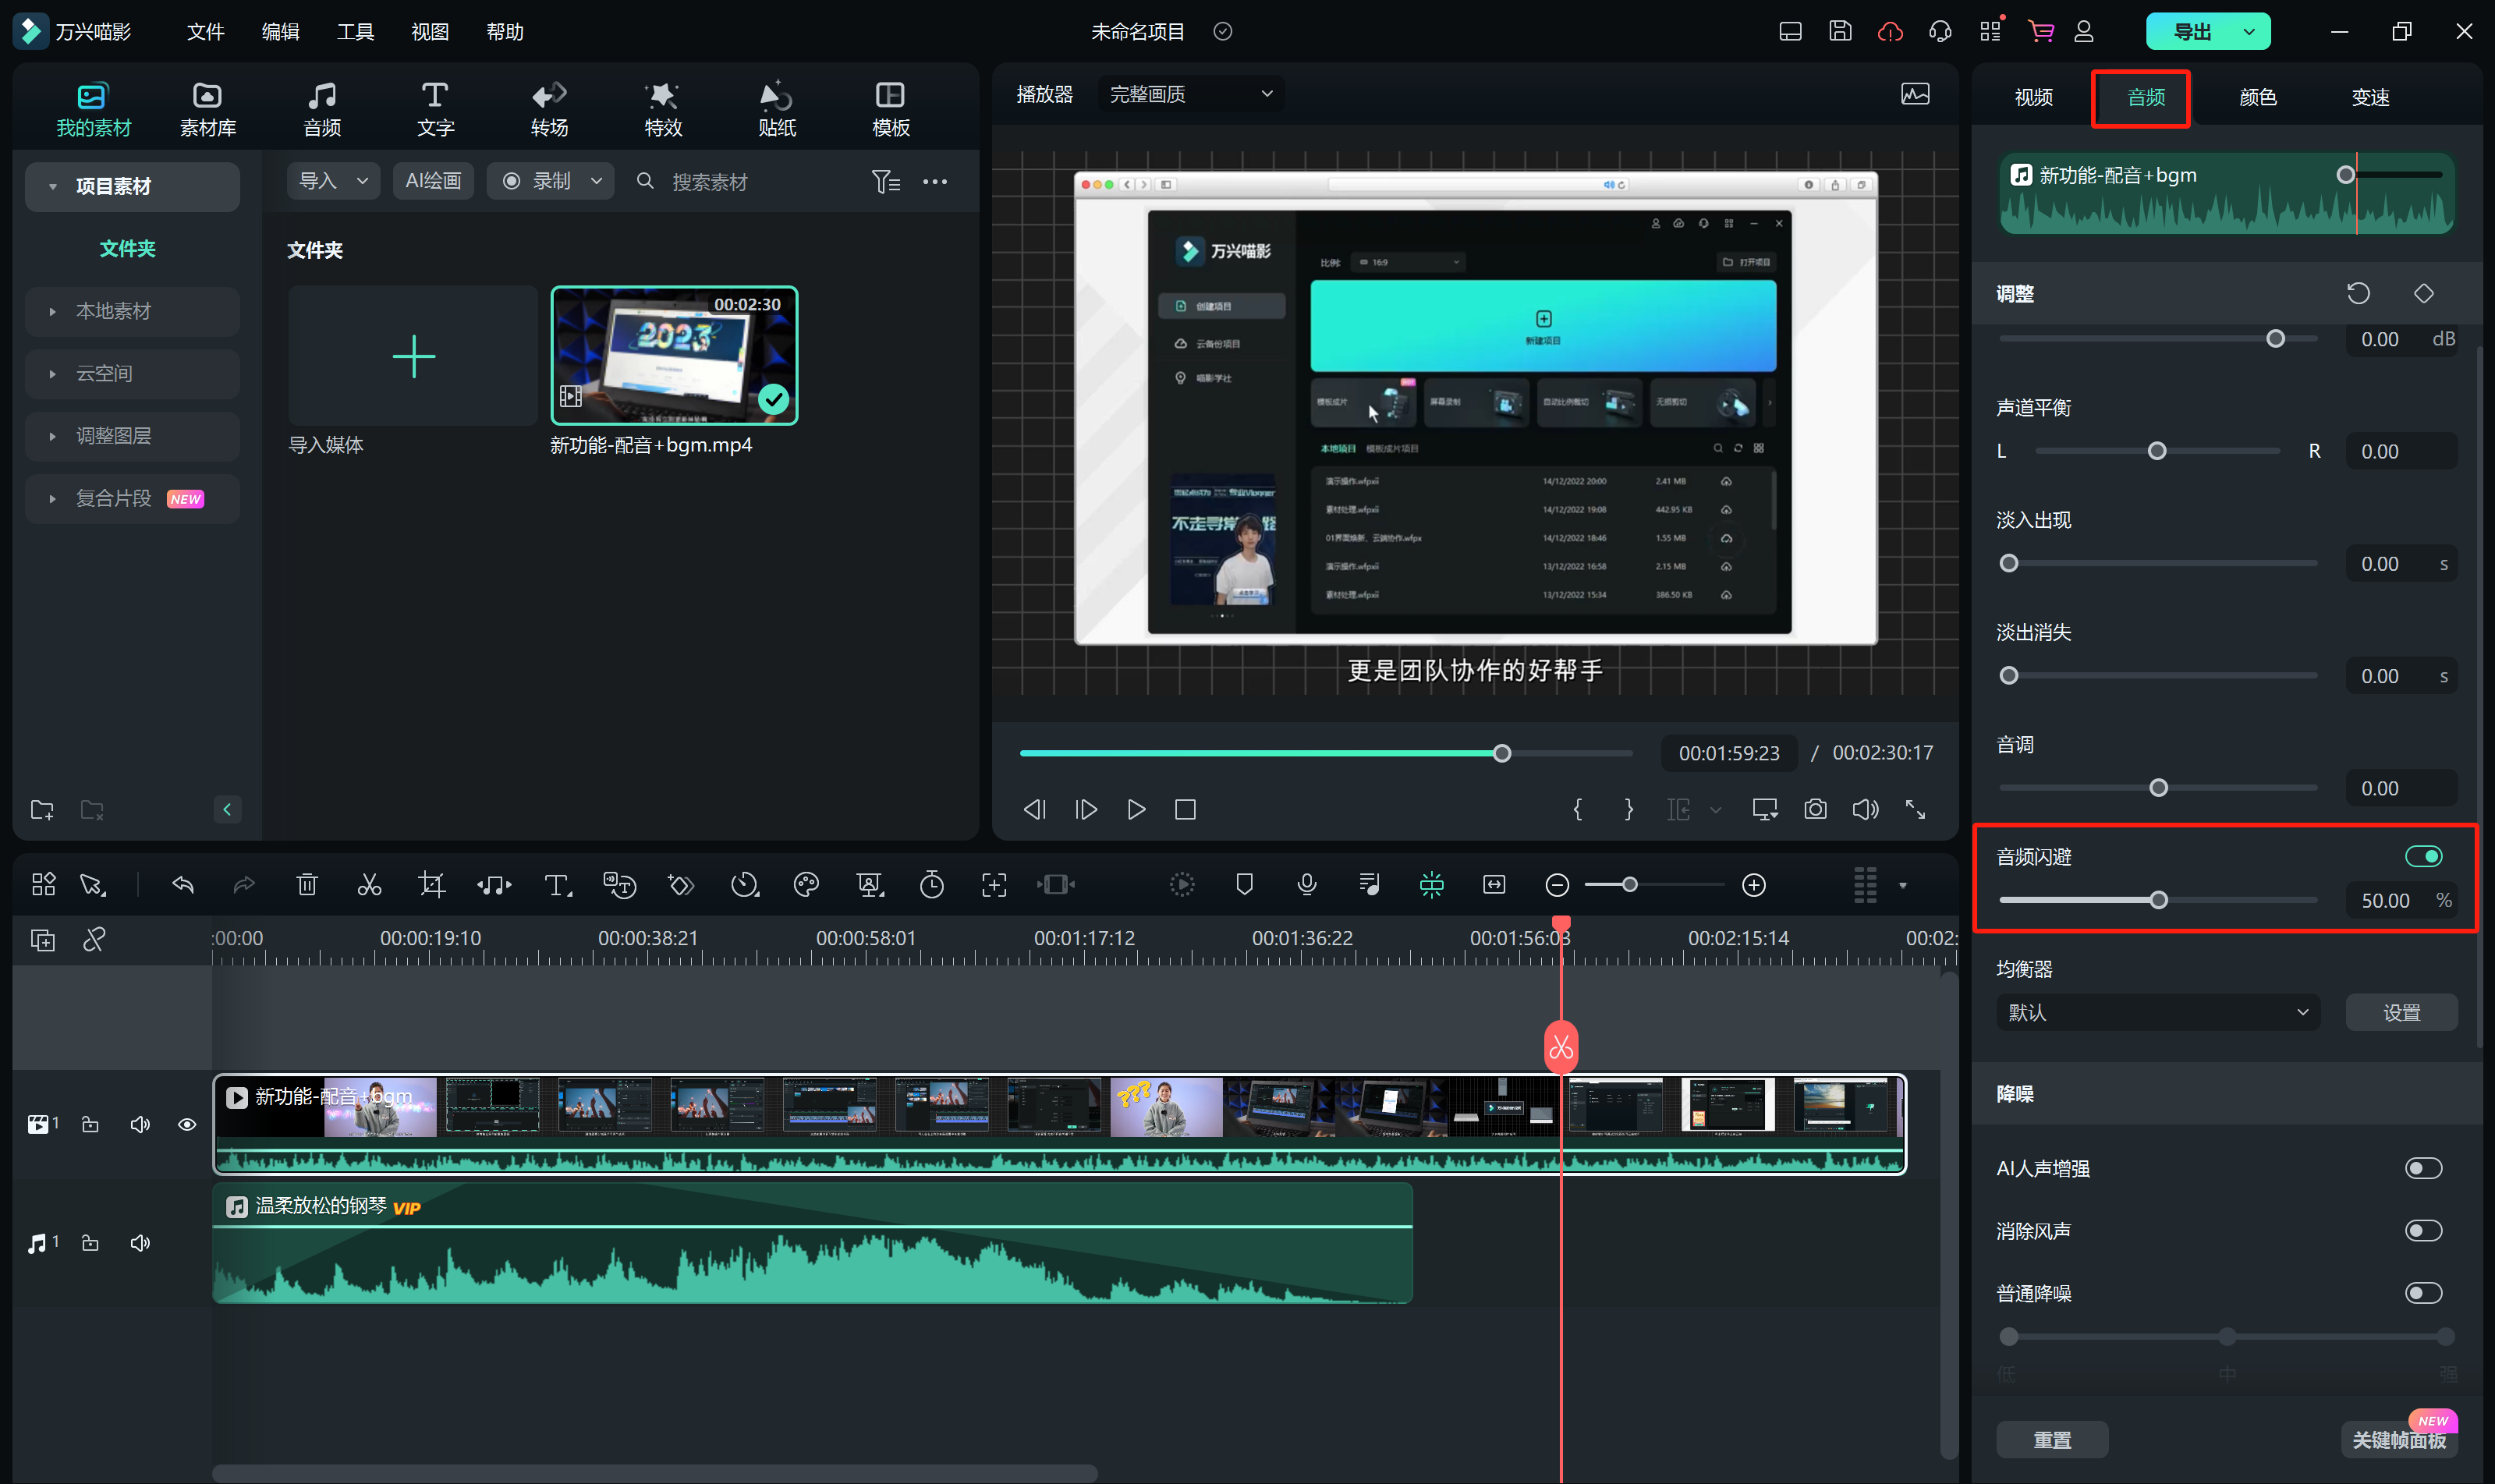
Task: Click the undo arrow in timeline toolbar
Action: pos(183,885)
